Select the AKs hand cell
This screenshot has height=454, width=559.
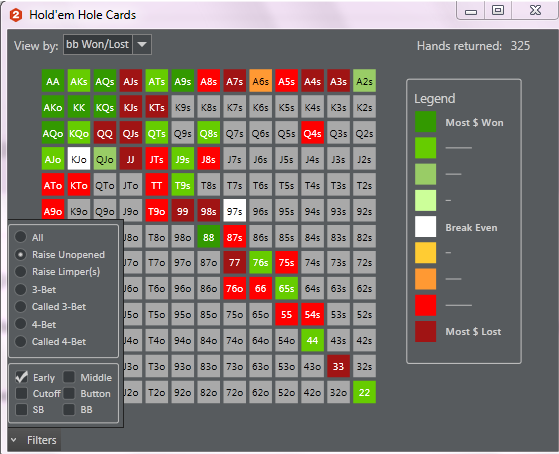(79, 81)
